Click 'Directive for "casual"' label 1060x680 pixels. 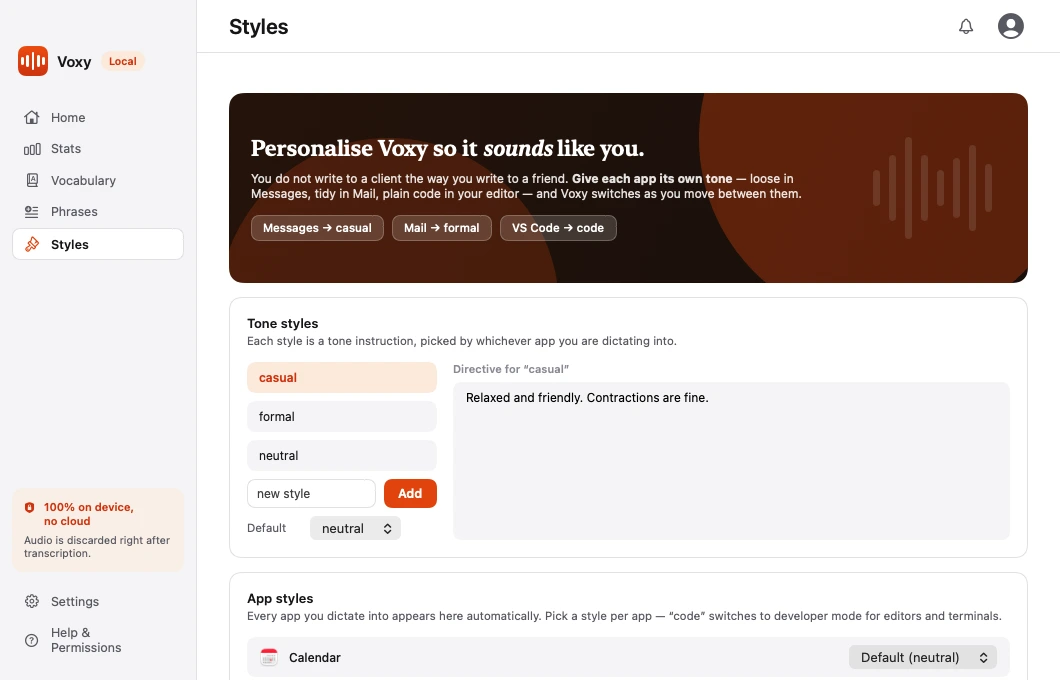pyautogui.click(x=511, y=369)
